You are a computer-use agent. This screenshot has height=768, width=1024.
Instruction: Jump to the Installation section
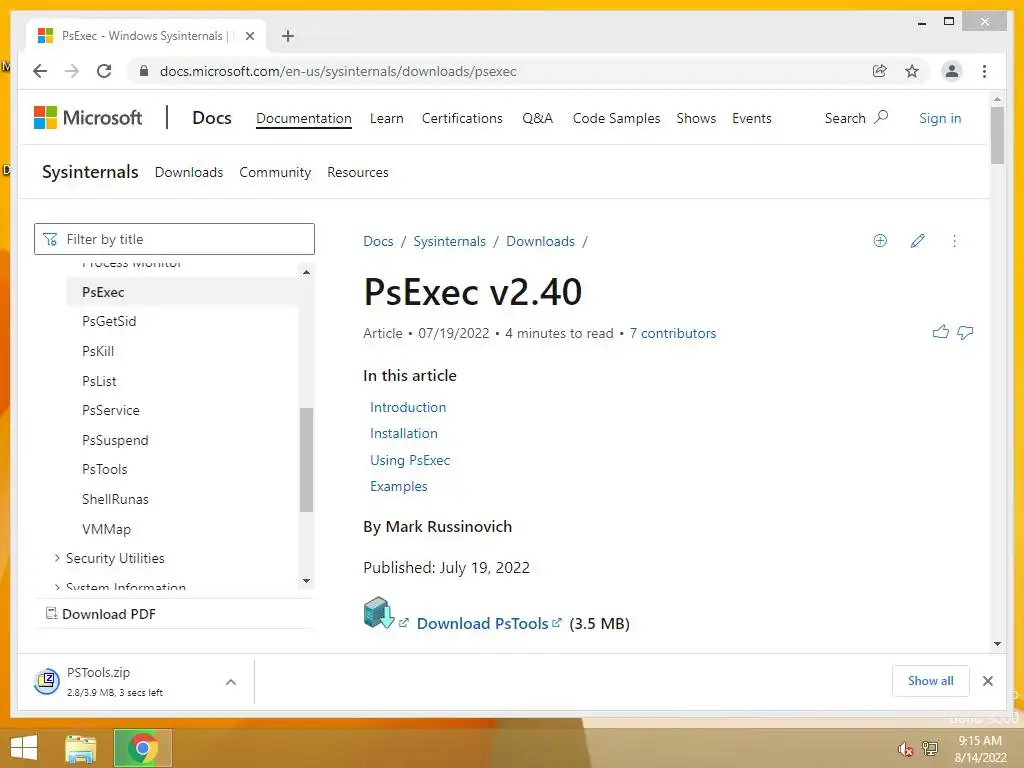(404, 433)
